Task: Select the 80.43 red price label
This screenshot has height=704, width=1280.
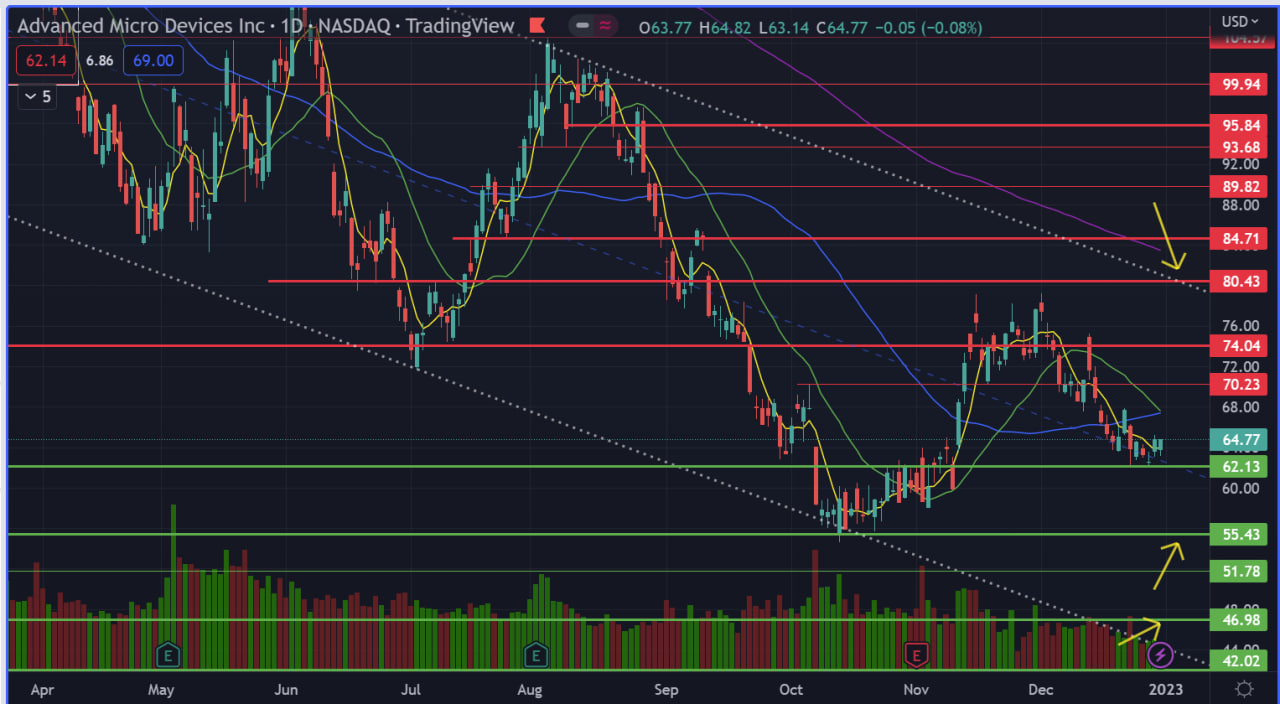Action: point(1238,282)
